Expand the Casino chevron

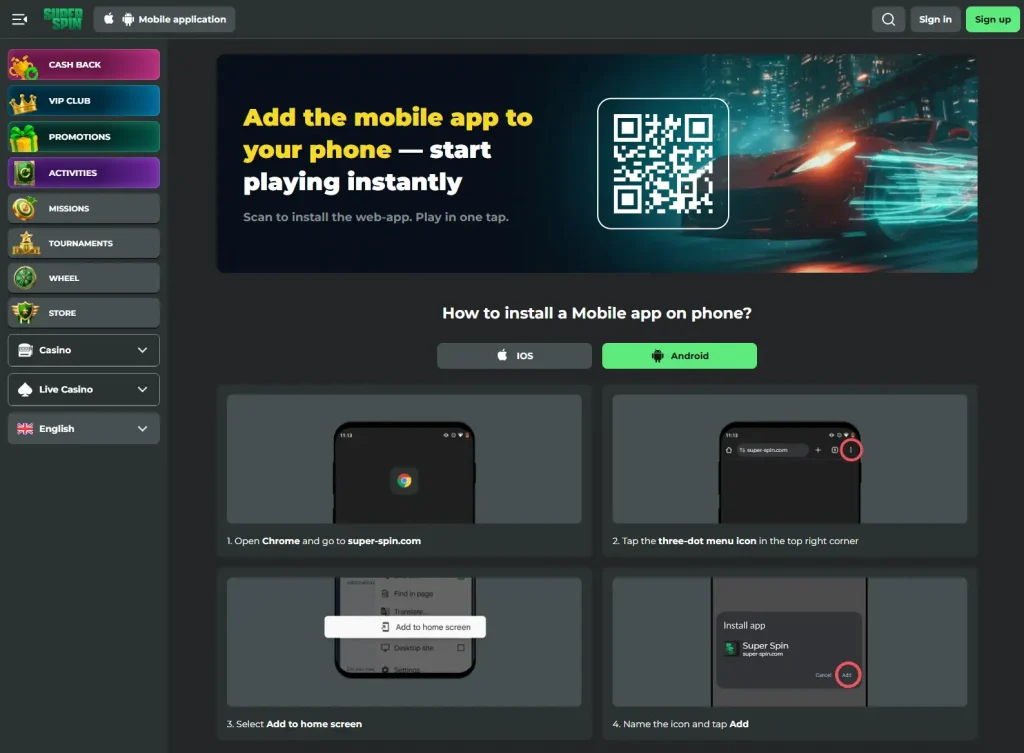click(142, 350)
